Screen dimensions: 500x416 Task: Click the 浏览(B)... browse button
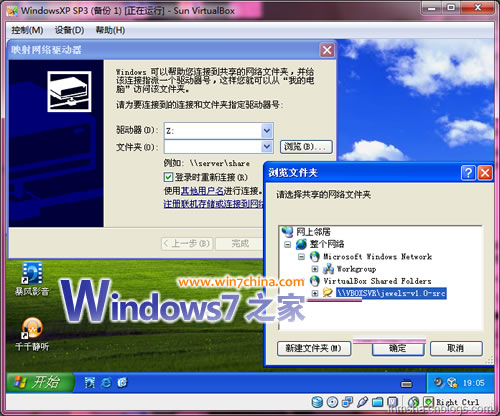click(x=306, y=147)
